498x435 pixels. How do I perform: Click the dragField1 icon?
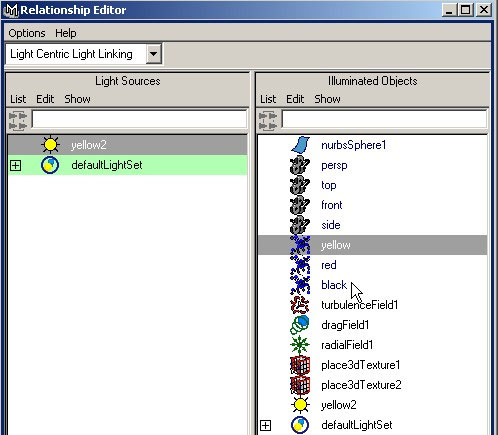(300, 325)
